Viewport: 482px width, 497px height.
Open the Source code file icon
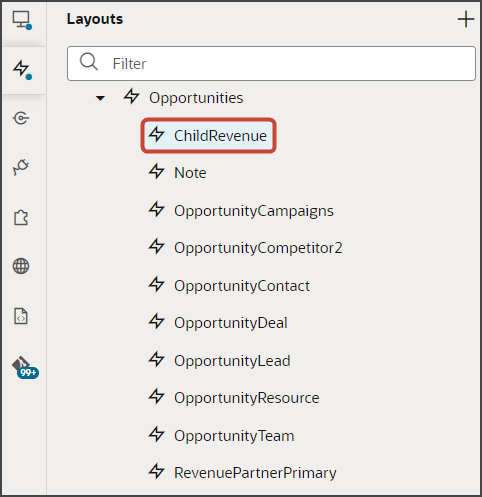click(x=21, y=316)
